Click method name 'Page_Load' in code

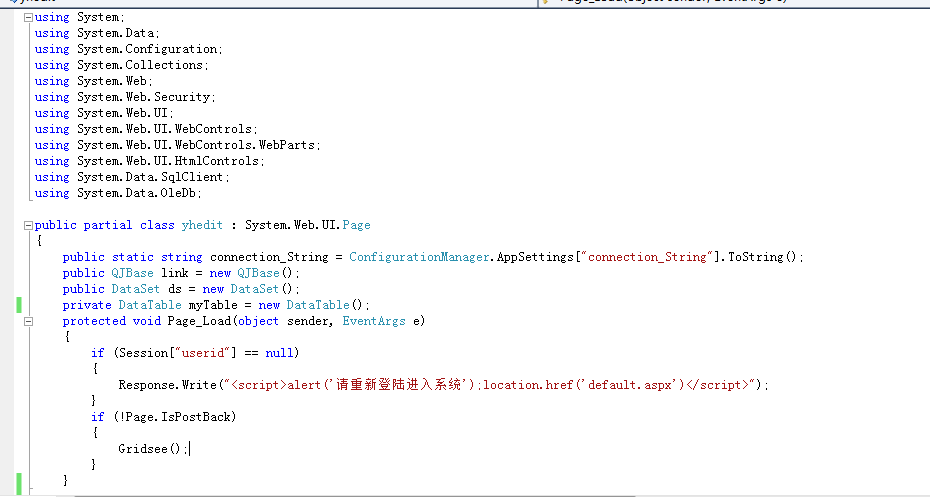[199, 321]
